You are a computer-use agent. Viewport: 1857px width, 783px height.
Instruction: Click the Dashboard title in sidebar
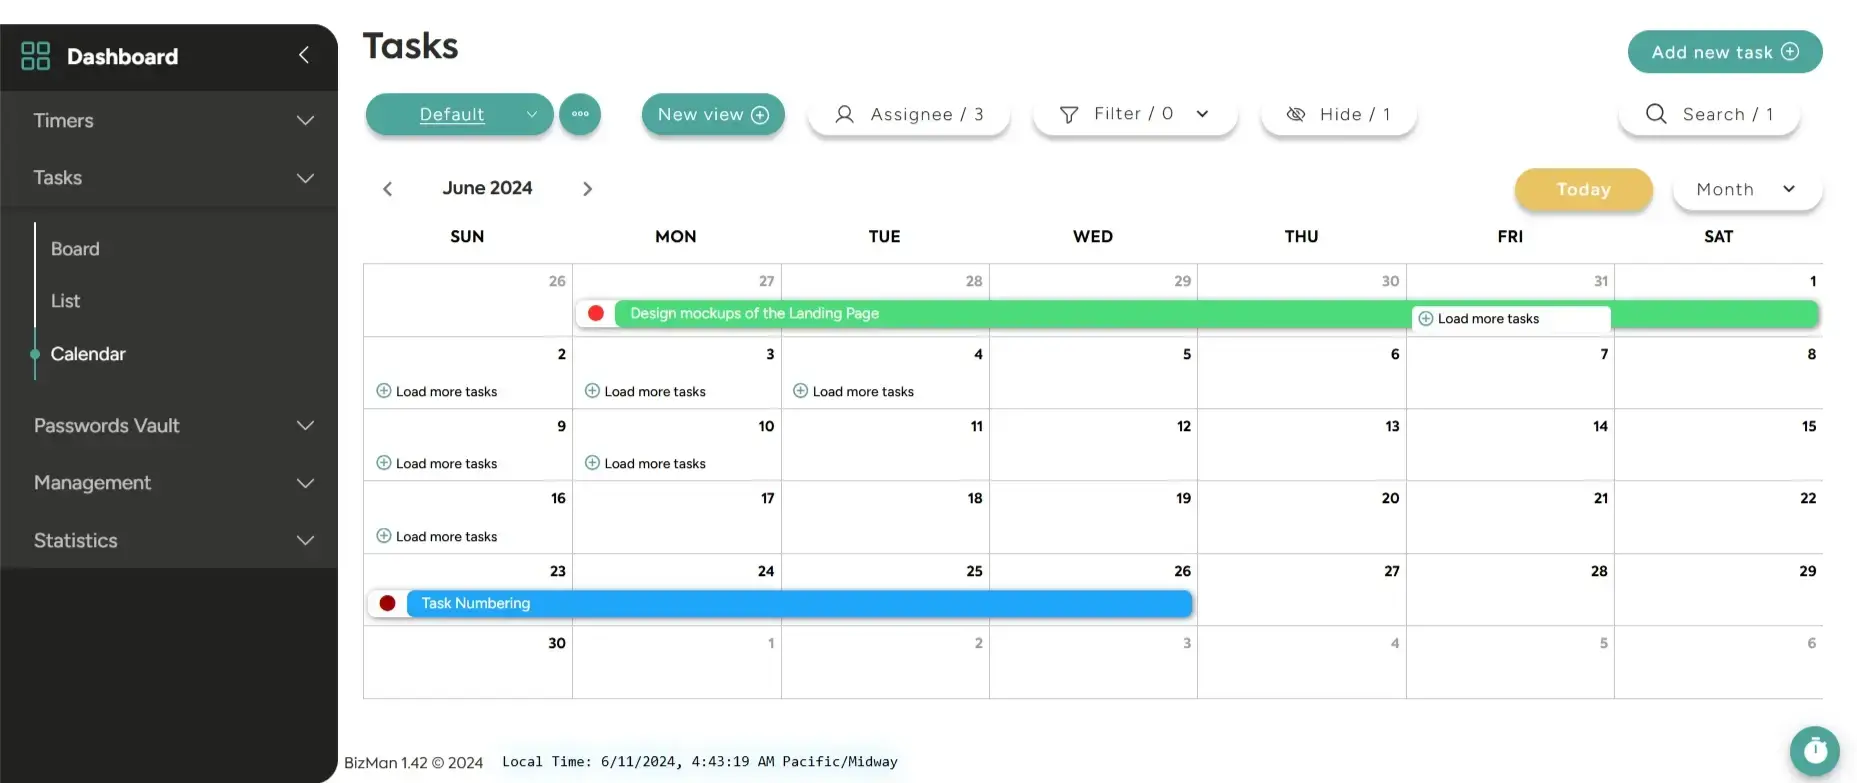click(x=123, y=56)
